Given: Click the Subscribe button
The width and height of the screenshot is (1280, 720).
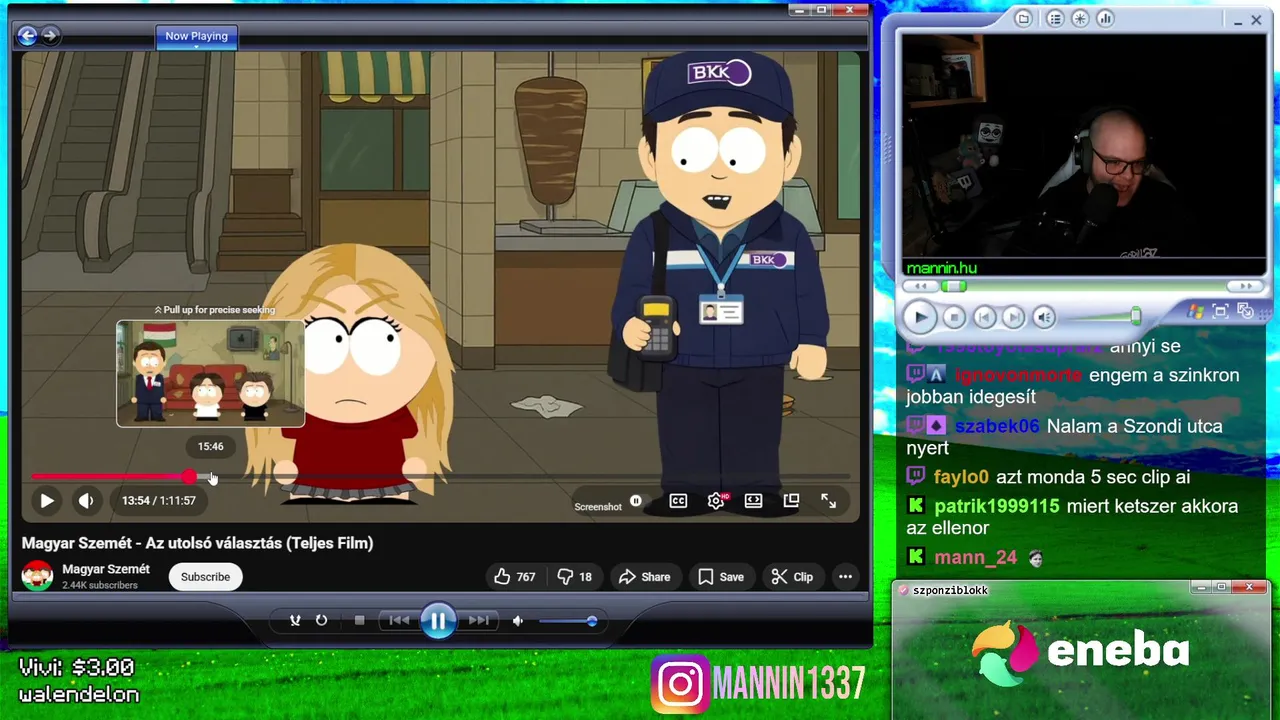Looking at the screenshot, I should click(x=205, y=577).
